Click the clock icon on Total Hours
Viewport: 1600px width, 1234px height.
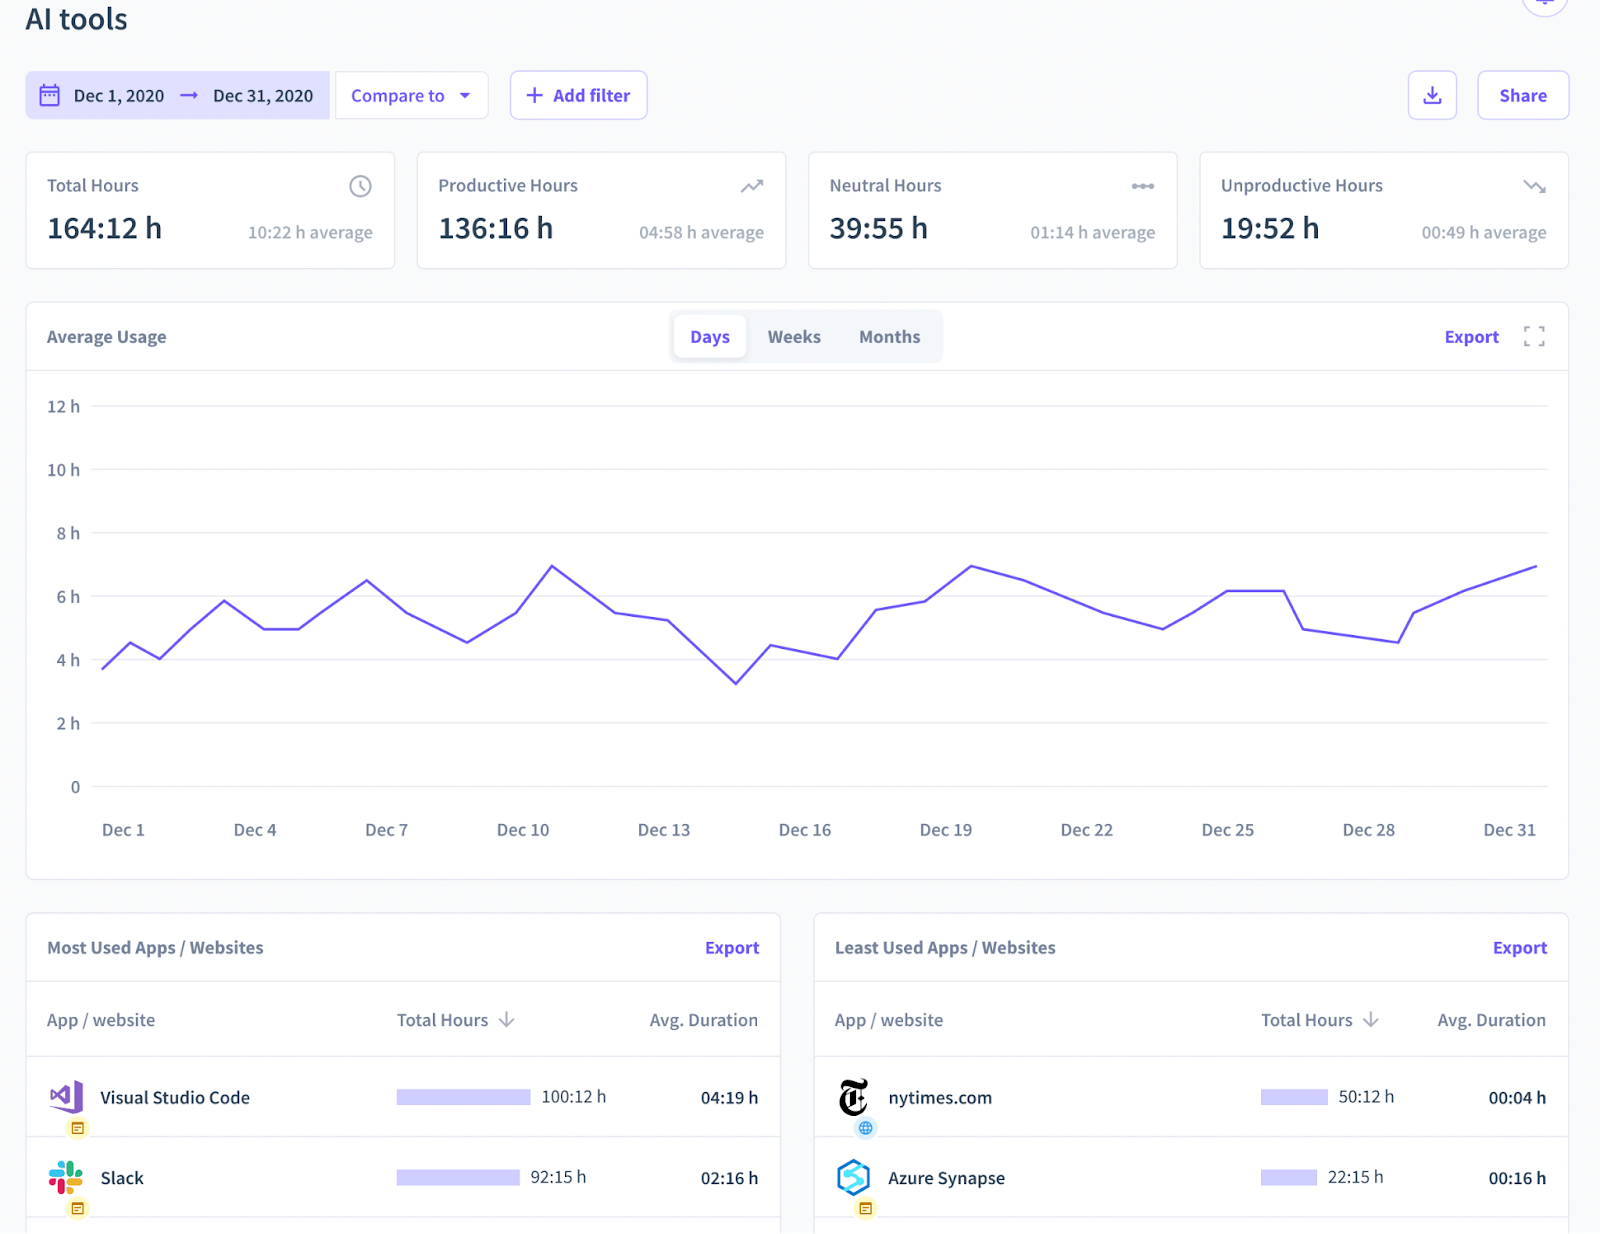[x=360, y=186]
